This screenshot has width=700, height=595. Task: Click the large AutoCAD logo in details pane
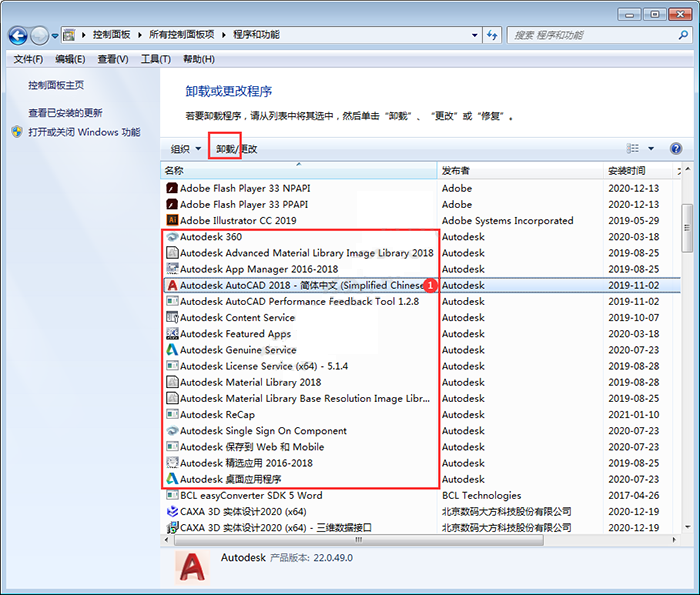(x=192, y=567)
